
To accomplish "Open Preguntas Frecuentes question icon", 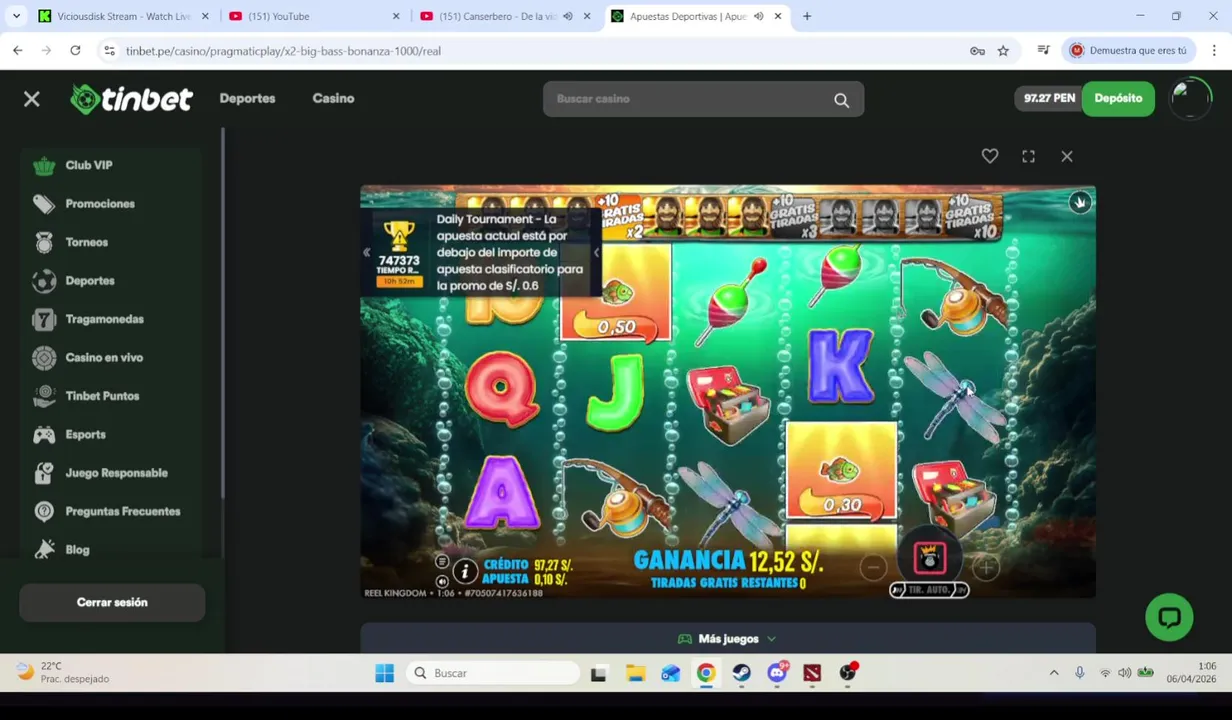I will [44, 512].
